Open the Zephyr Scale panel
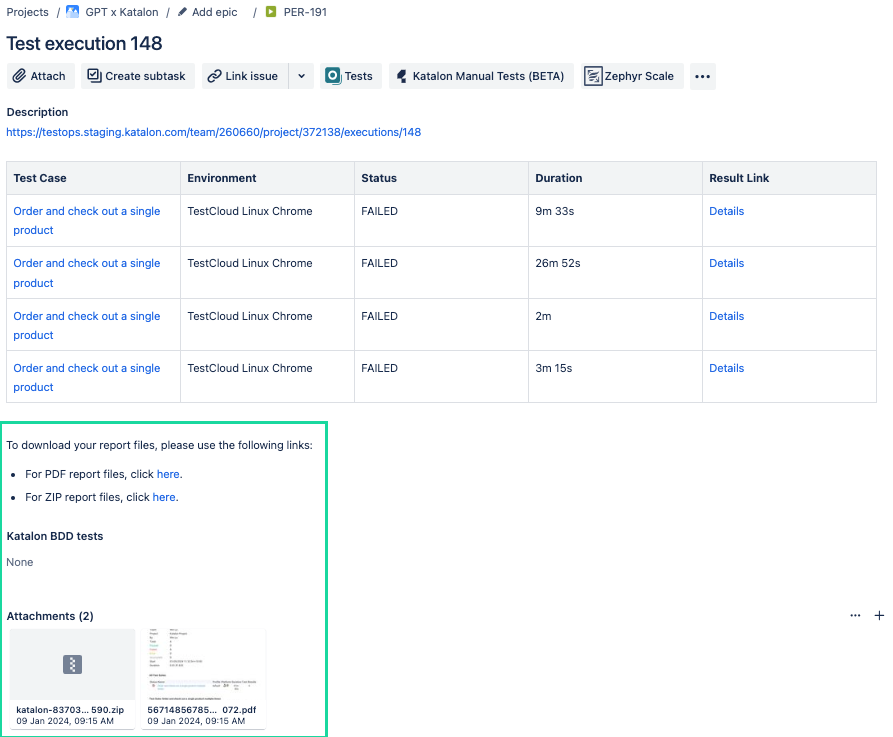893x737 pixels. point(630,76)
